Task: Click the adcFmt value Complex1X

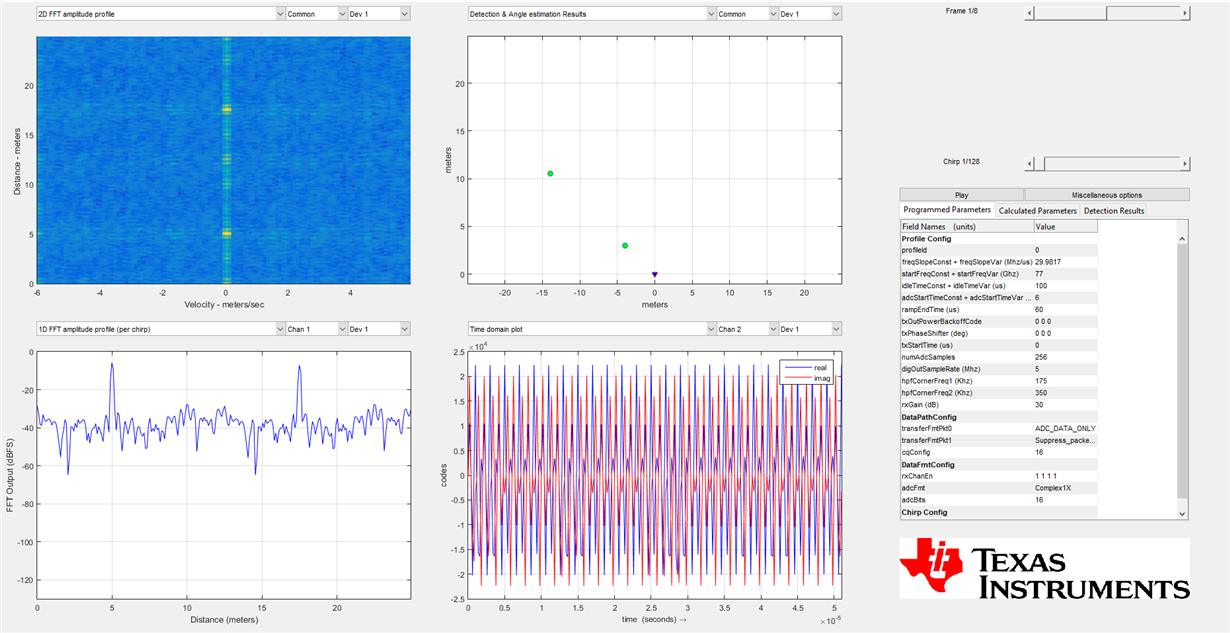Action: point(1065,488)
